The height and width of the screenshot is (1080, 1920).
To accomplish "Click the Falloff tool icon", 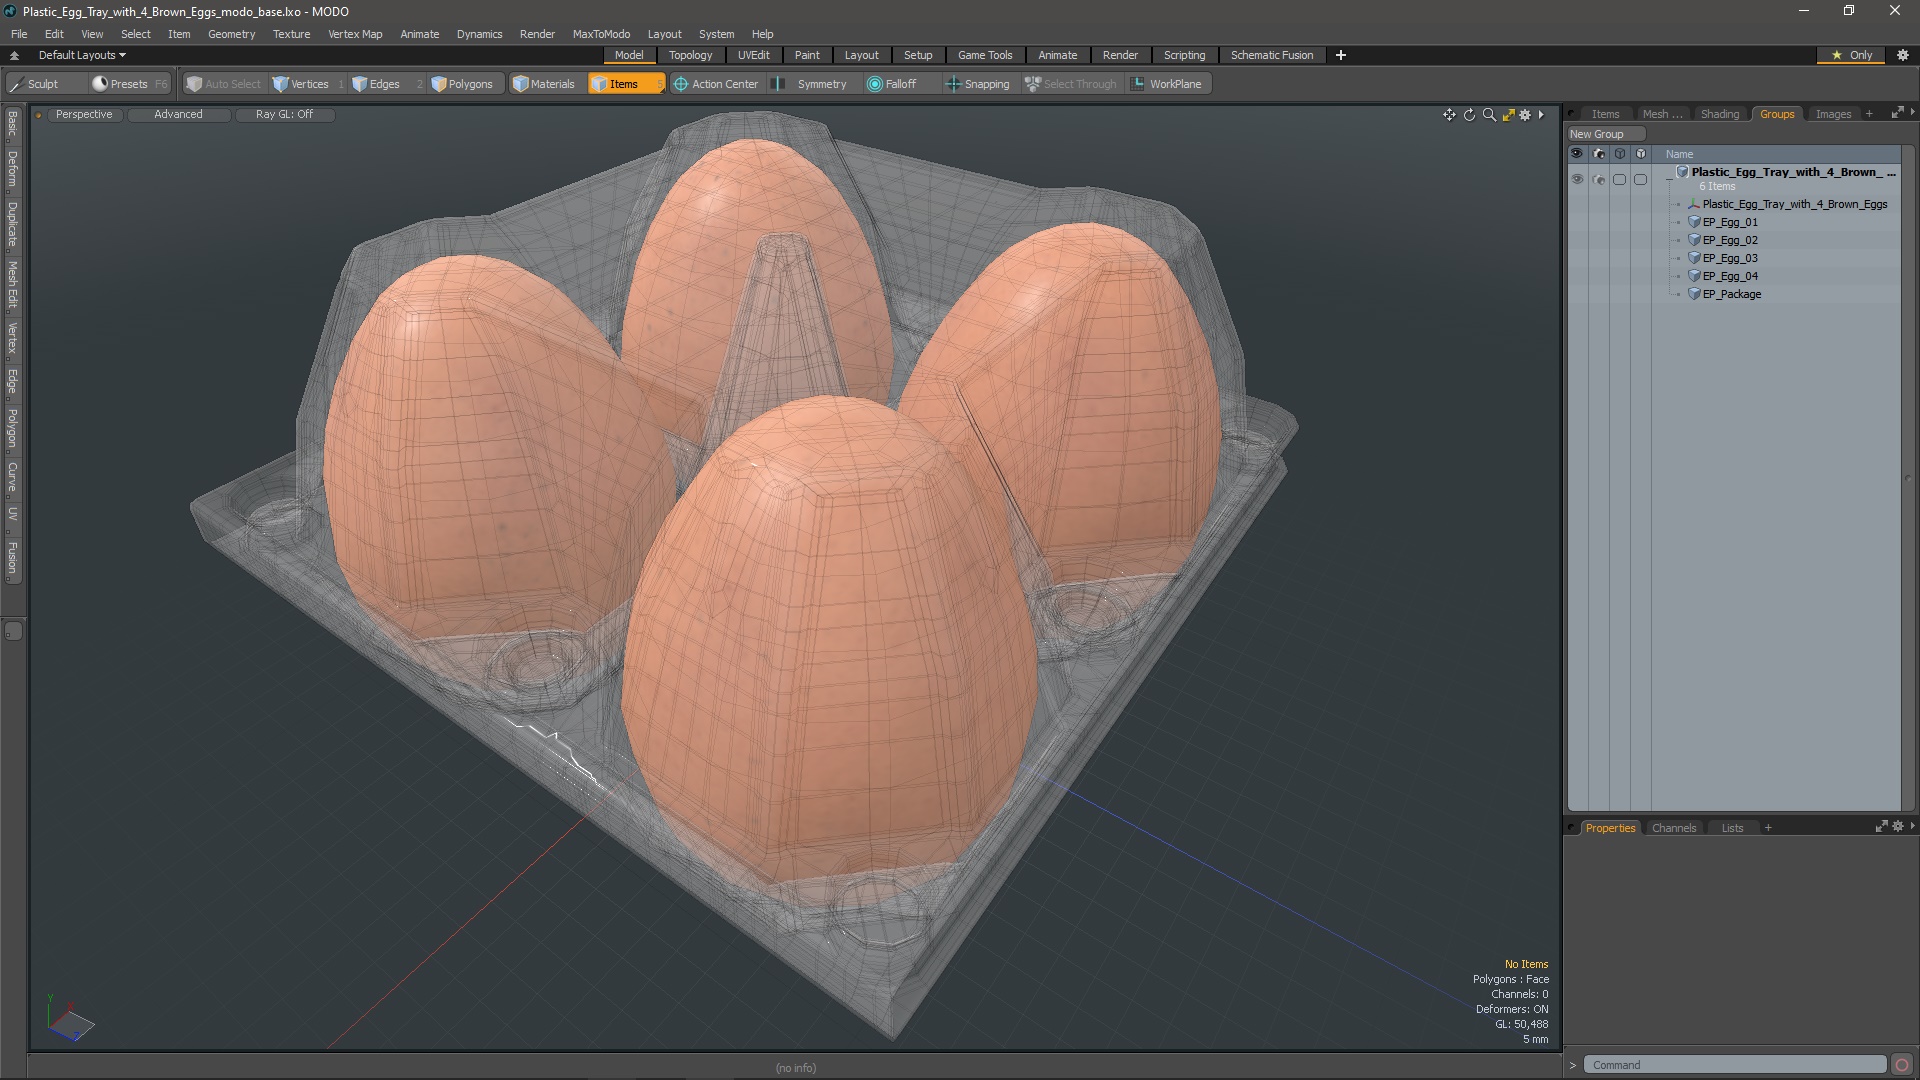I will click(x=875, y=84).
